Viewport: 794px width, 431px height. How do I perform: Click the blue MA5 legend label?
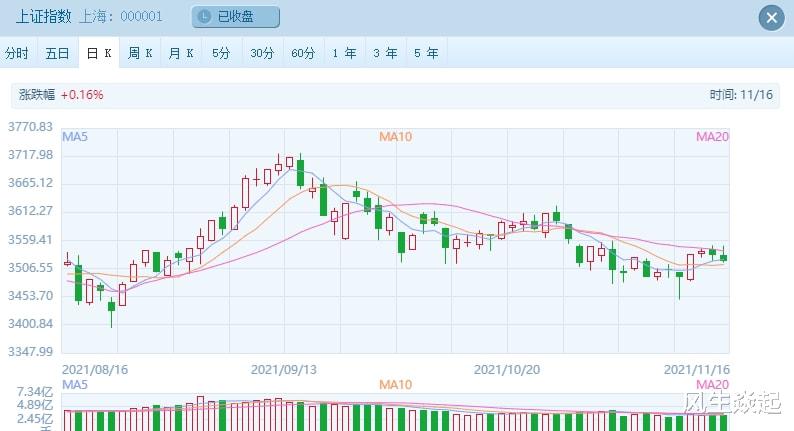click(75, 136)
